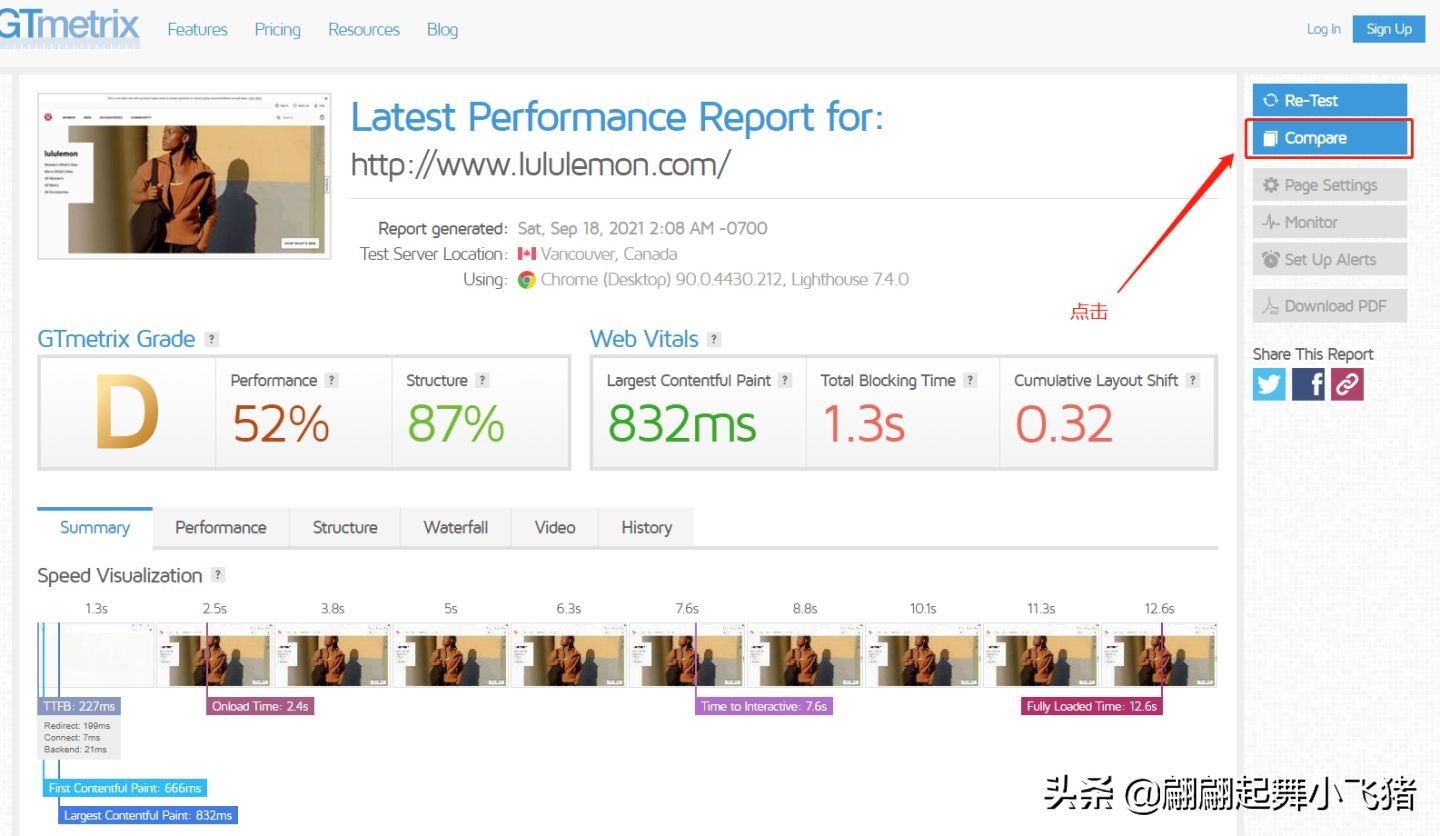Image resolution: width=1440 pixels, height=836 pixels.
Task: Open the Pricing page
Action: coord(277,29)
